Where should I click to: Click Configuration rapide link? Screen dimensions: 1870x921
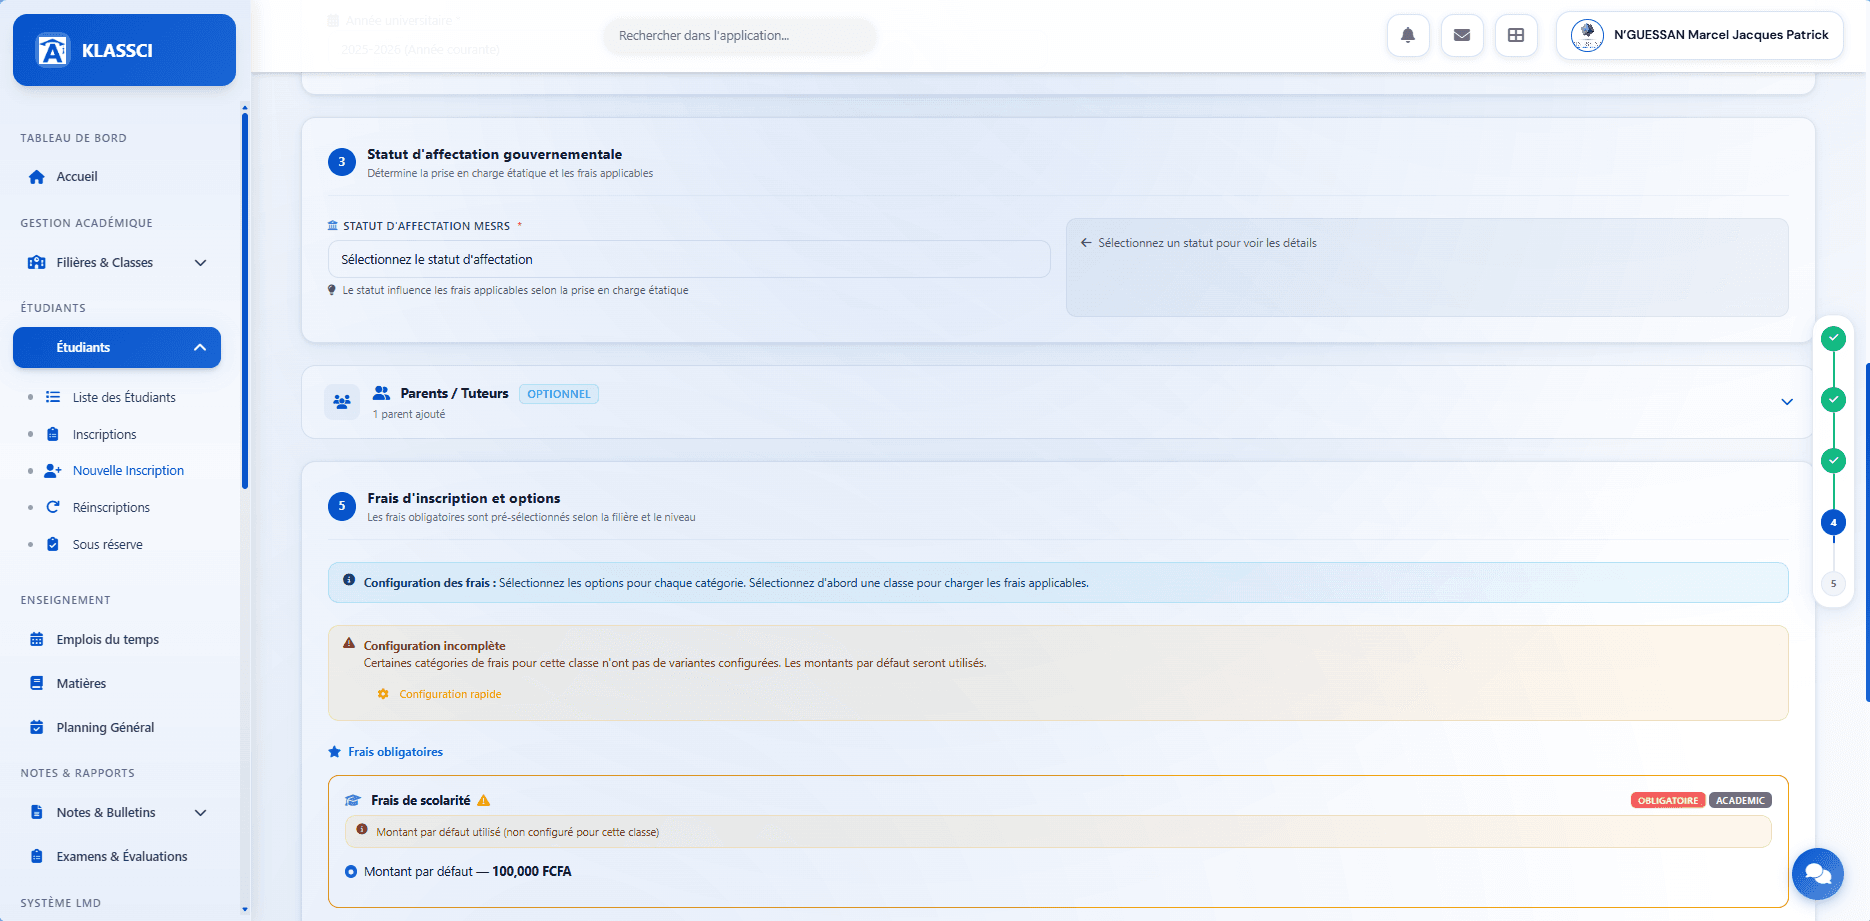(x=450, y=694)
